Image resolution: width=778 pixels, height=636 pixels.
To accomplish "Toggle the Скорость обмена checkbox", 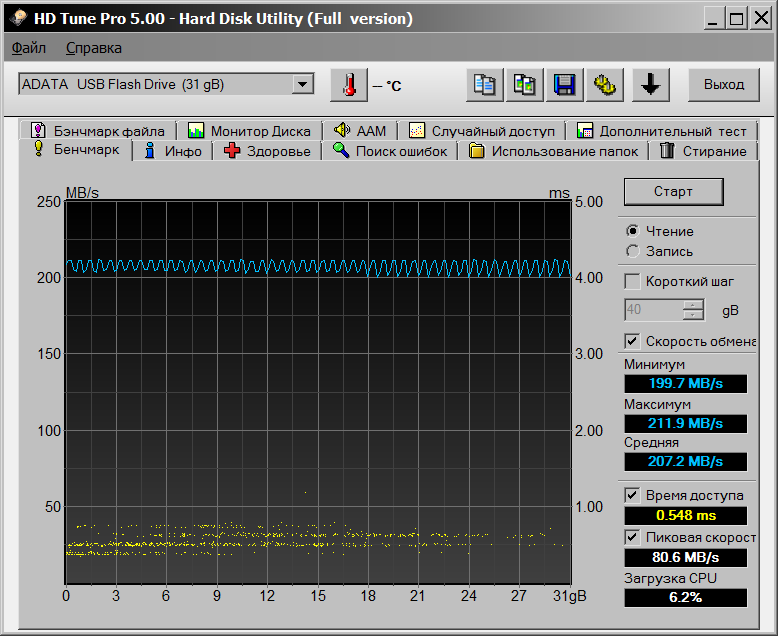I will (632, 341).
